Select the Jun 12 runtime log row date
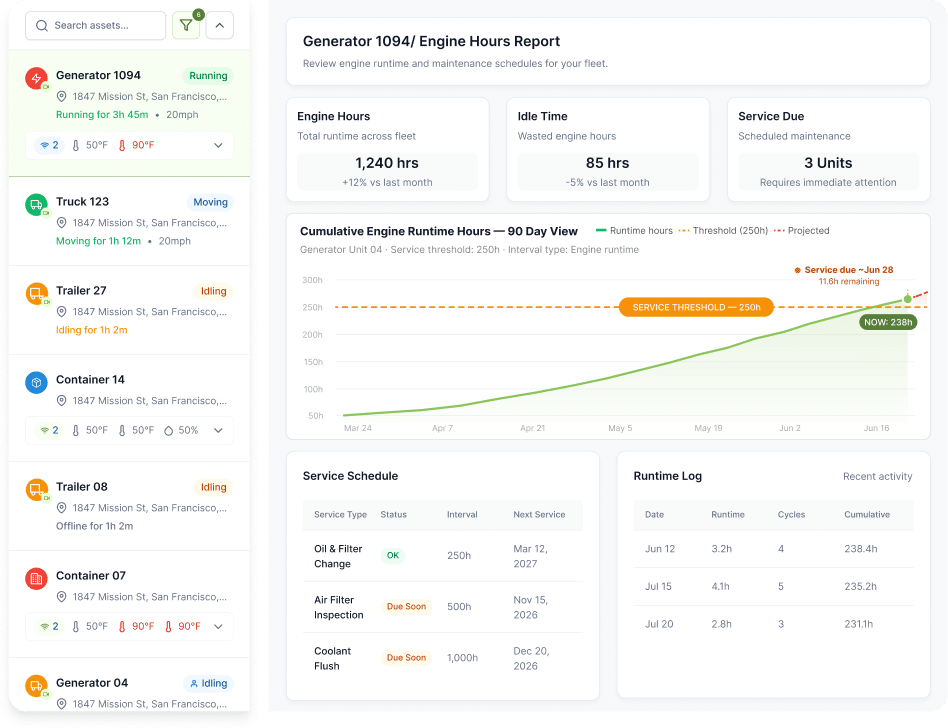948x728 pixels. click(660, 549)
